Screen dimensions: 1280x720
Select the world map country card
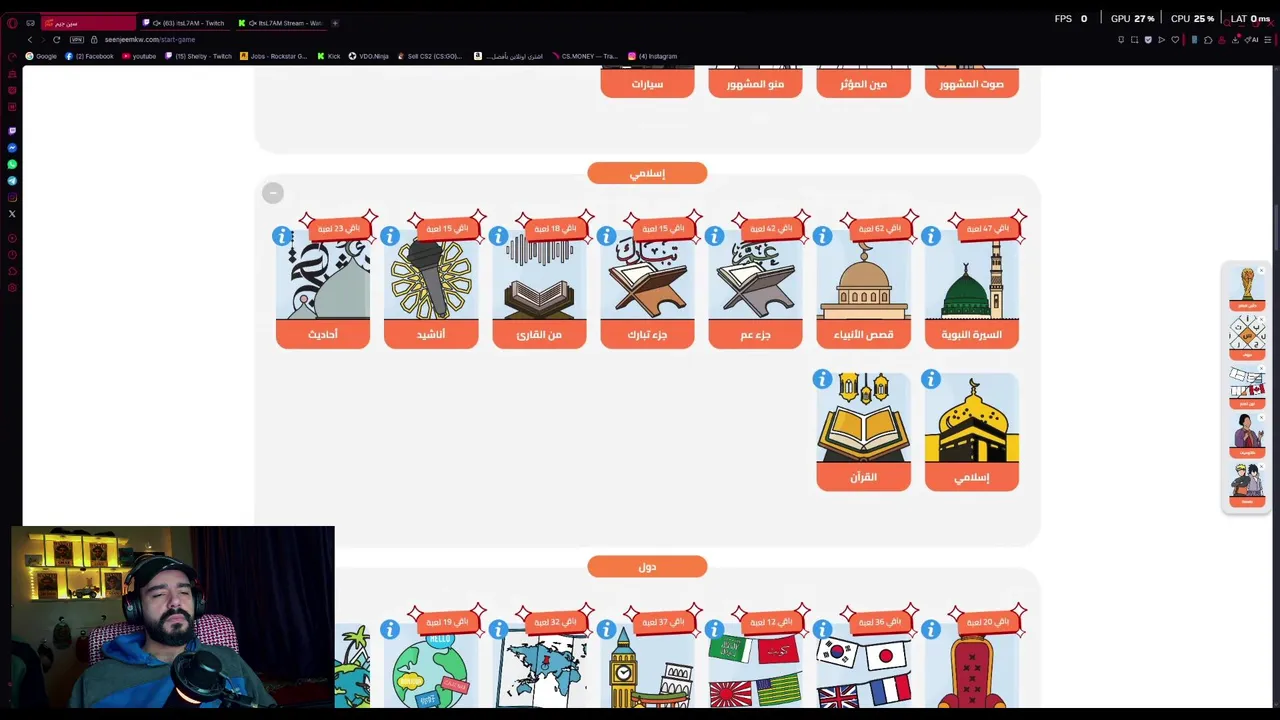(x=539, y=665)
